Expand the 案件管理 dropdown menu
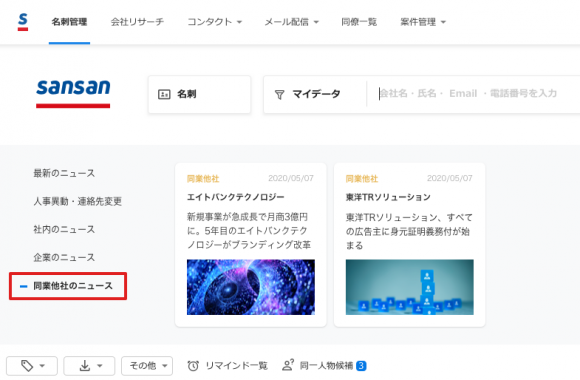The height and width of the screenshot is (380, 580). pos(423,22)
